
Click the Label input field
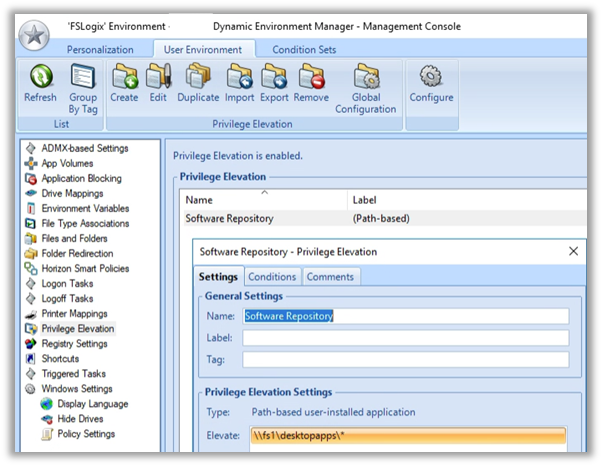405,338
